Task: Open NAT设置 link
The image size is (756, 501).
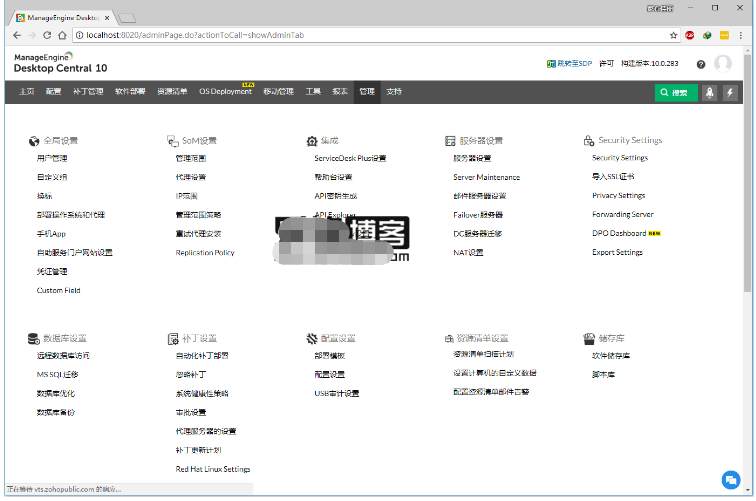Action: pos(468,253)
